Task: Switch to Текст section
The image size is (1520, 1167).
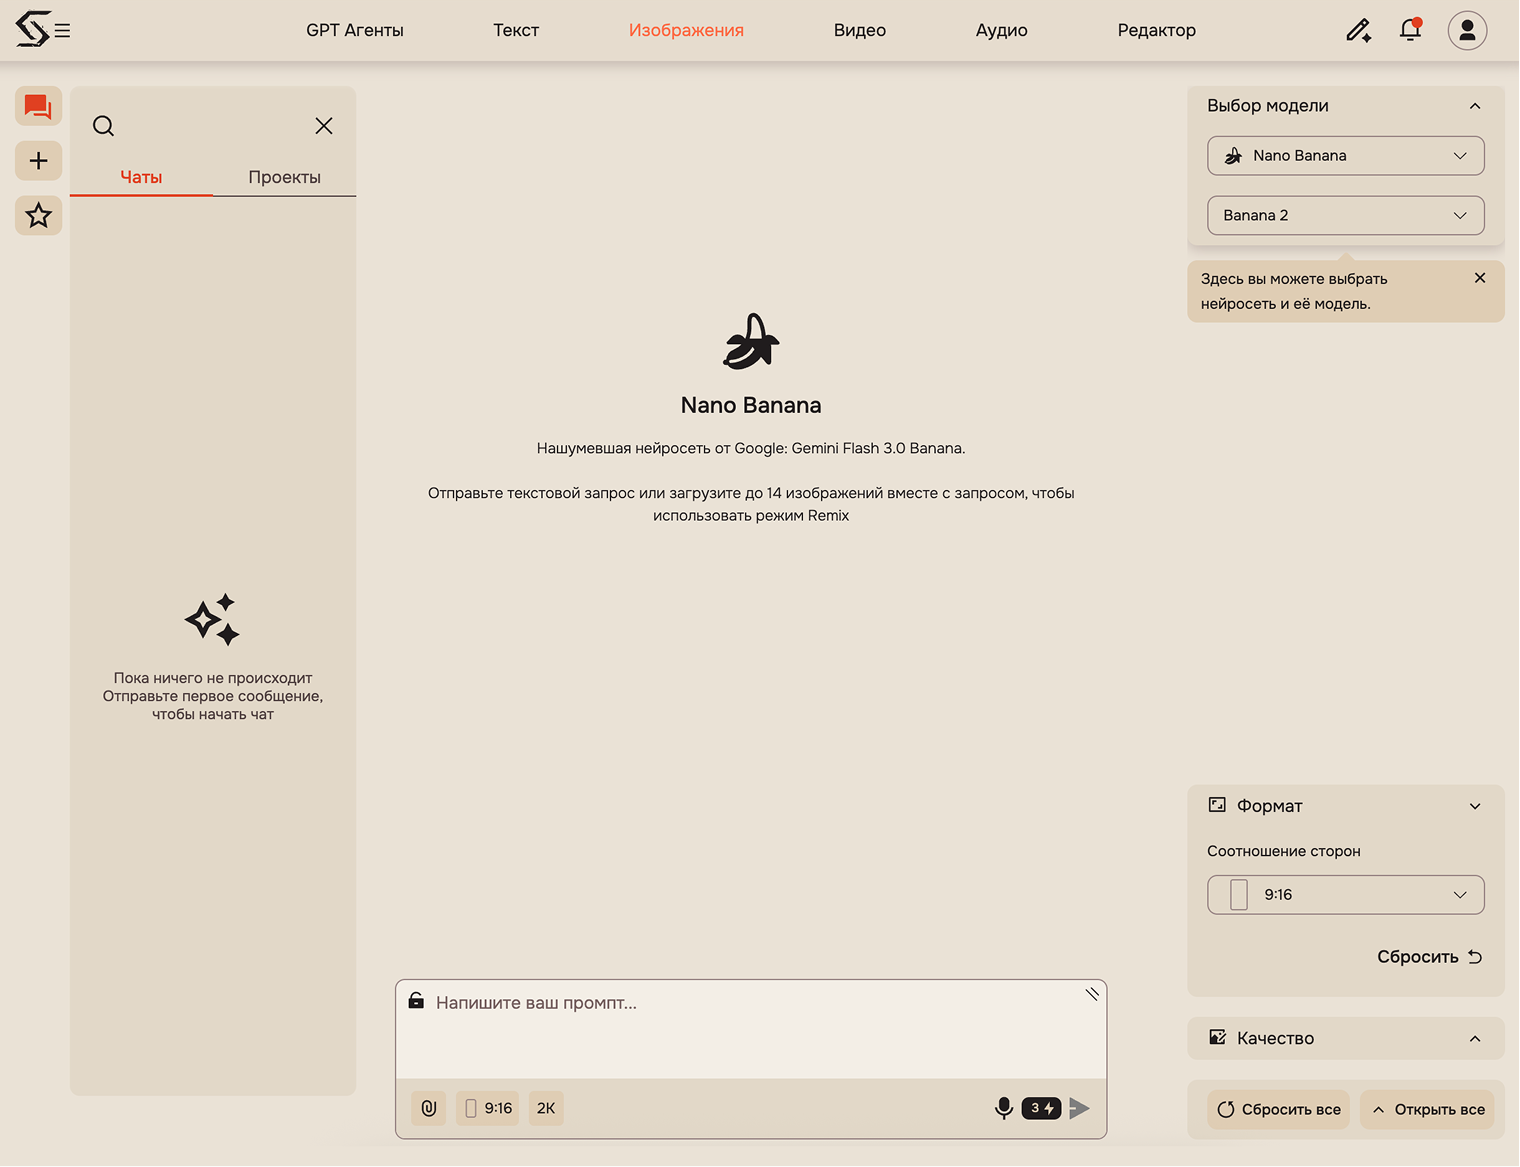Action: tap(516, 30)
